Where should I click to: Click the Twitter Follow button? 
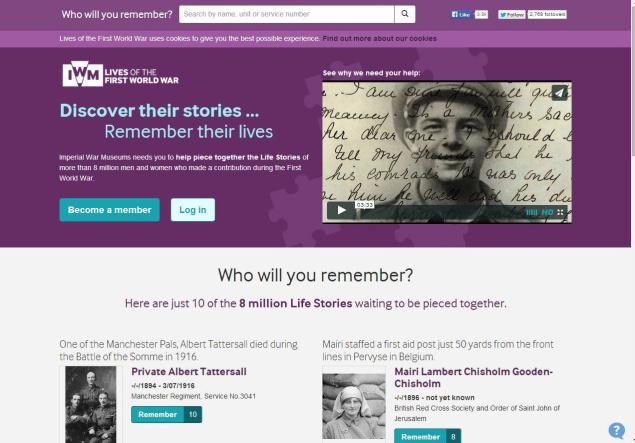(x=511, y=15)
